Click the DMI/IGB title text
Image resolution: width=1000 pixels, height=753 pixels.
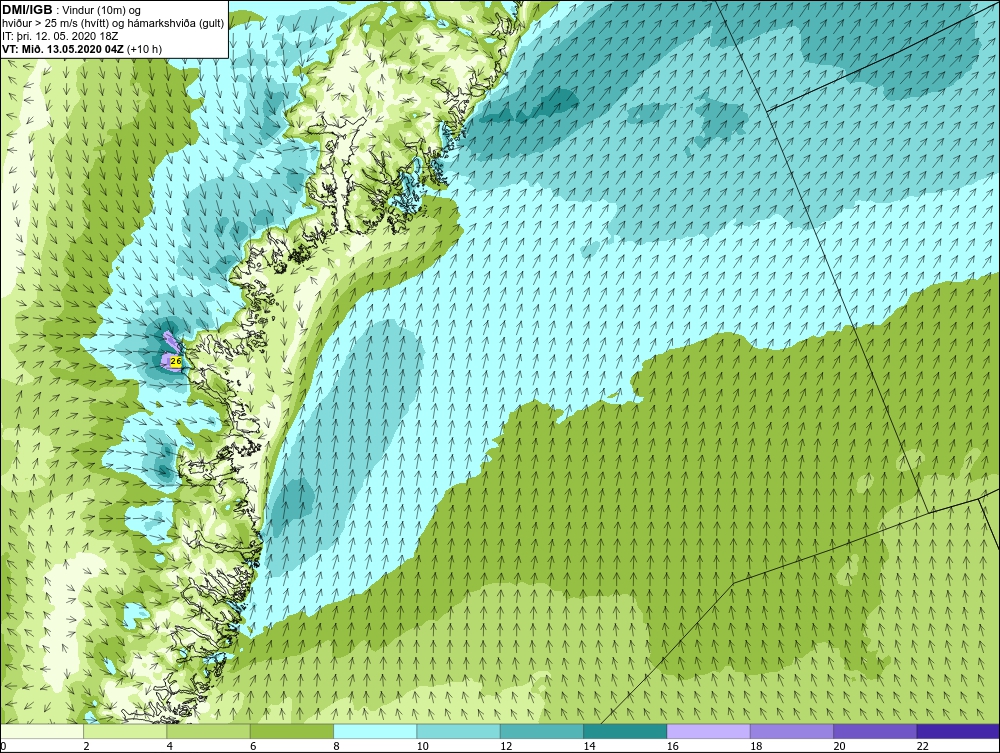click(27, 10)
